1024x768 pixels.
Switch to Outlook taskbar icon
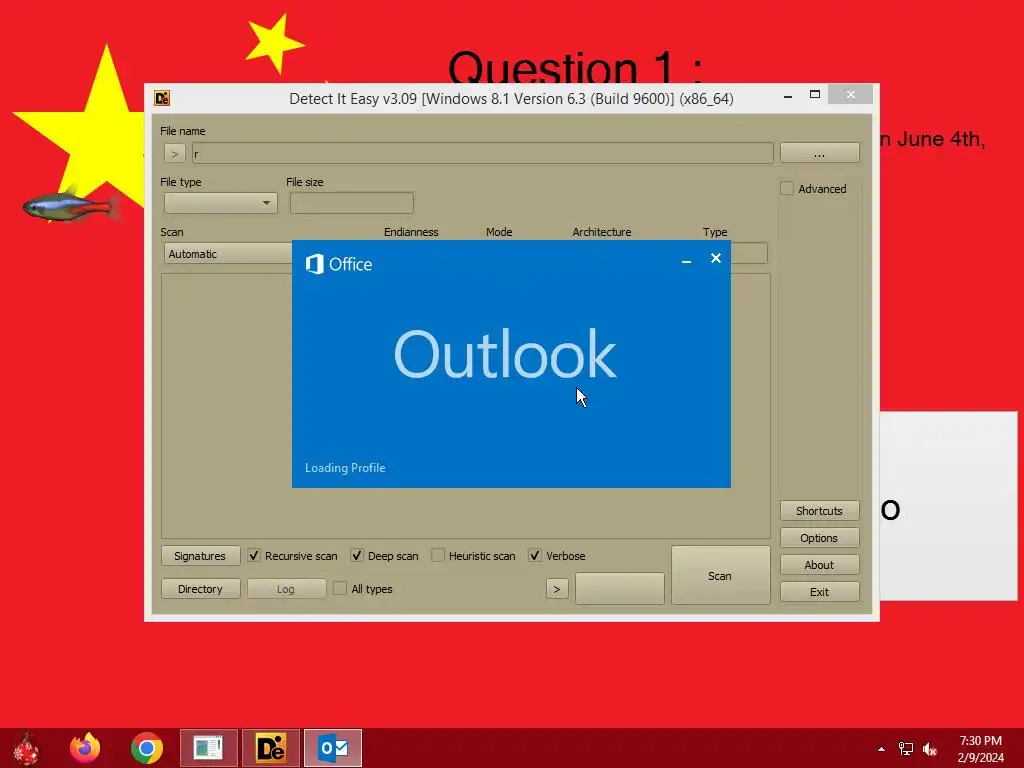click(333, 748)
